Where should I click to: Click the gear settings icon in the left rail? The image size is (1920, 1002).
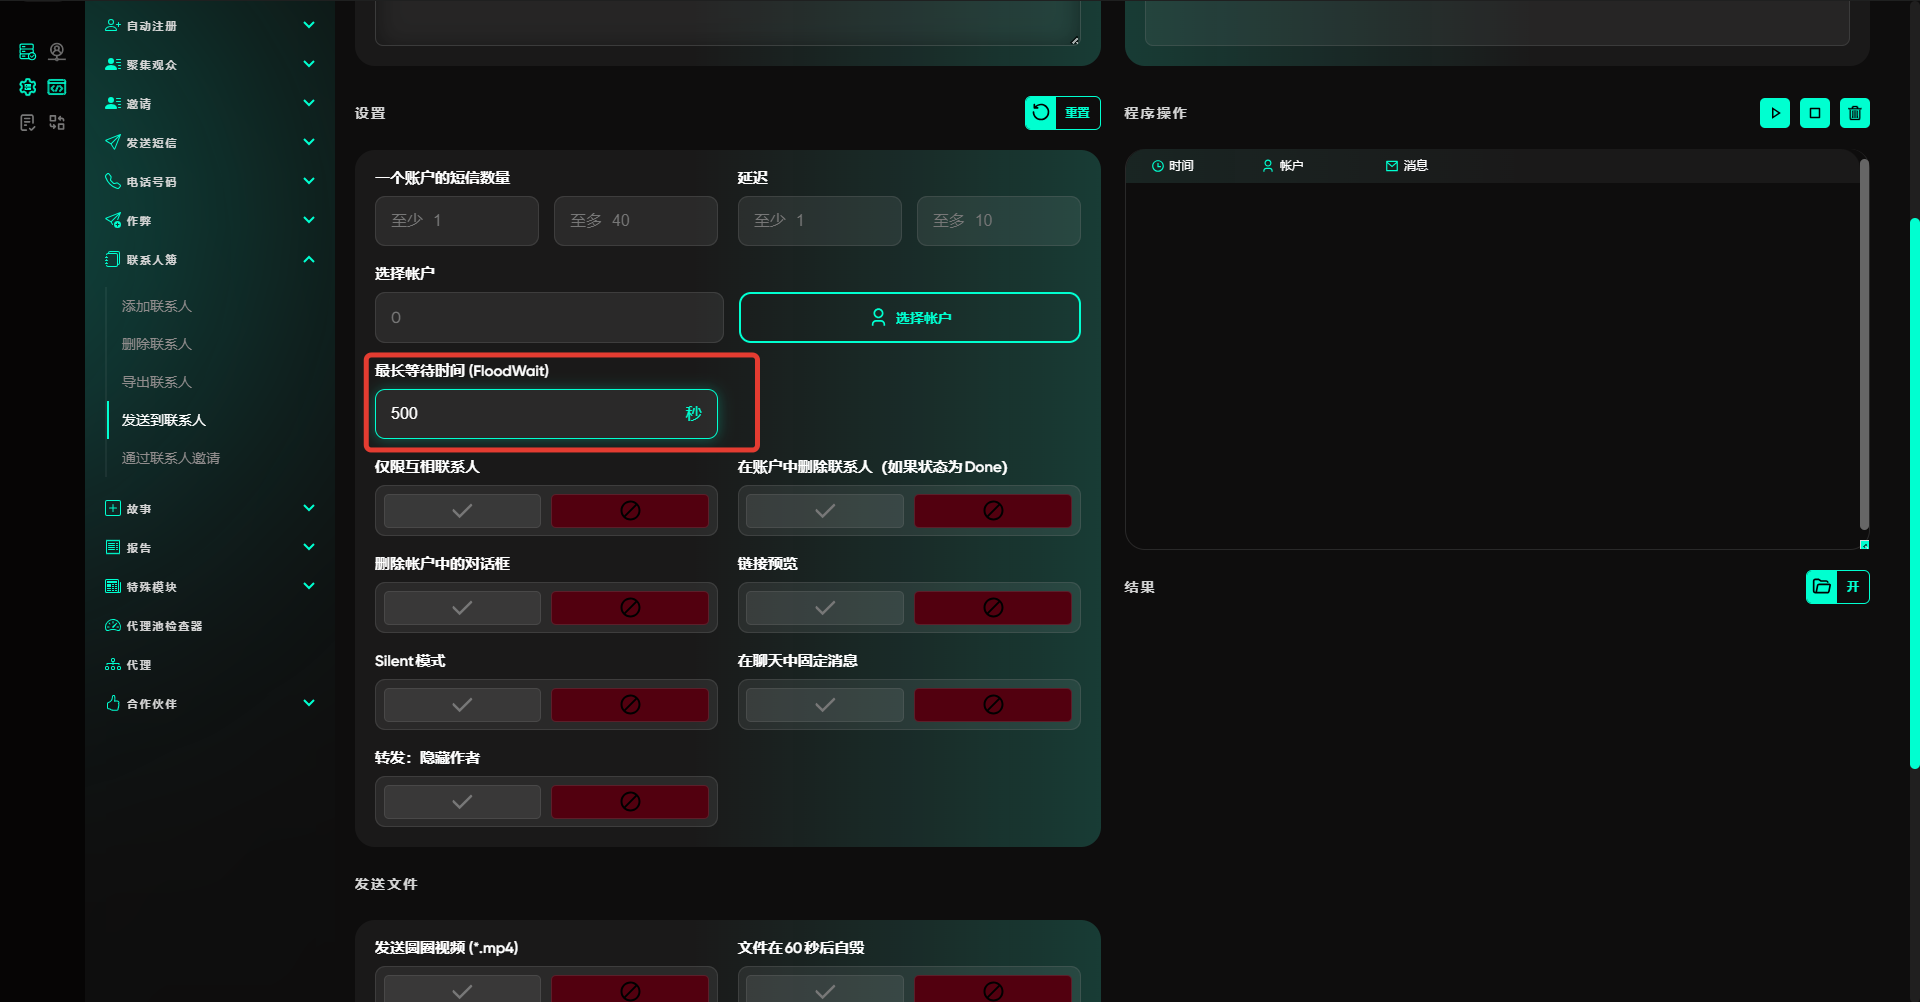pyautogui.click(x=28, y=87)
